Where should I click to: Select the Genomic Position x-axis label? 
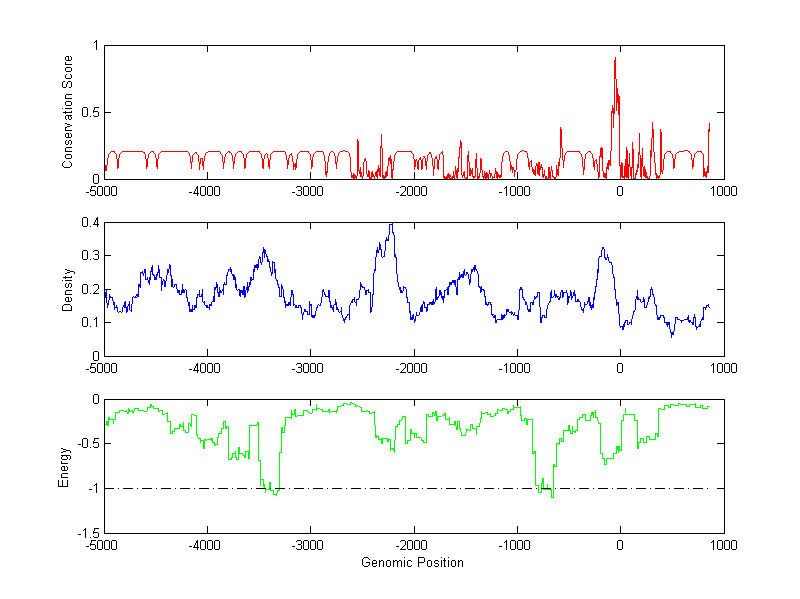pyautogui.click(x=412, y=562)
